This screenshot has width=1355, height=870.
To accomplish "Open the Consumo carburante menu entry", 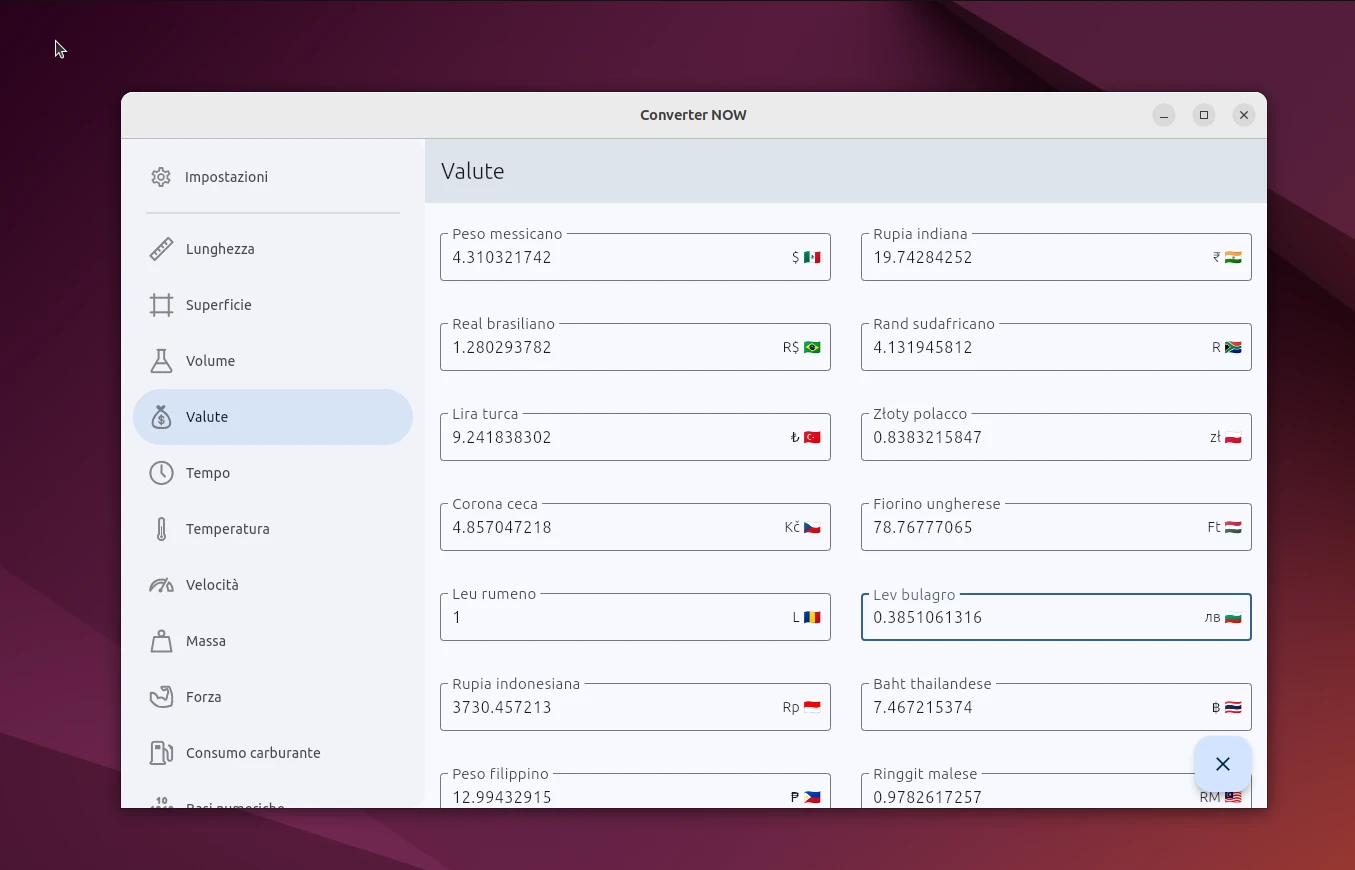I will [x=253, y=753].
